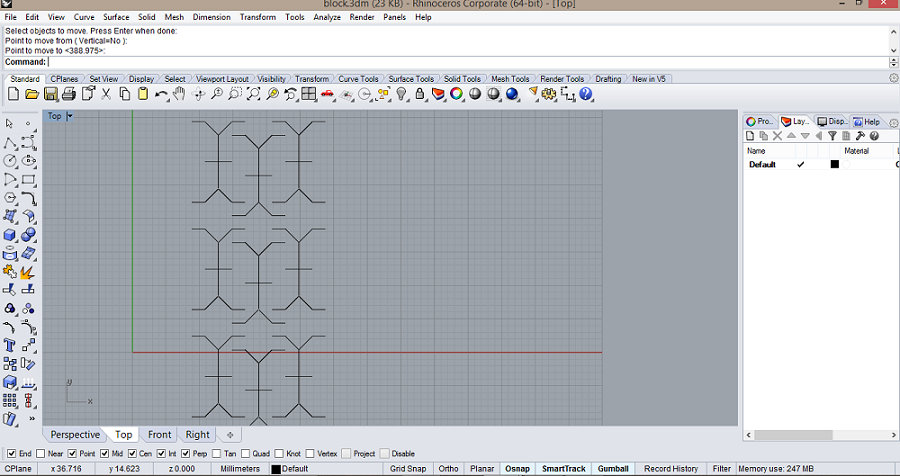This screenshot has height=476, width=900.
Task: Toggle the Quad osnap checkbox
Action: (246, 454)
